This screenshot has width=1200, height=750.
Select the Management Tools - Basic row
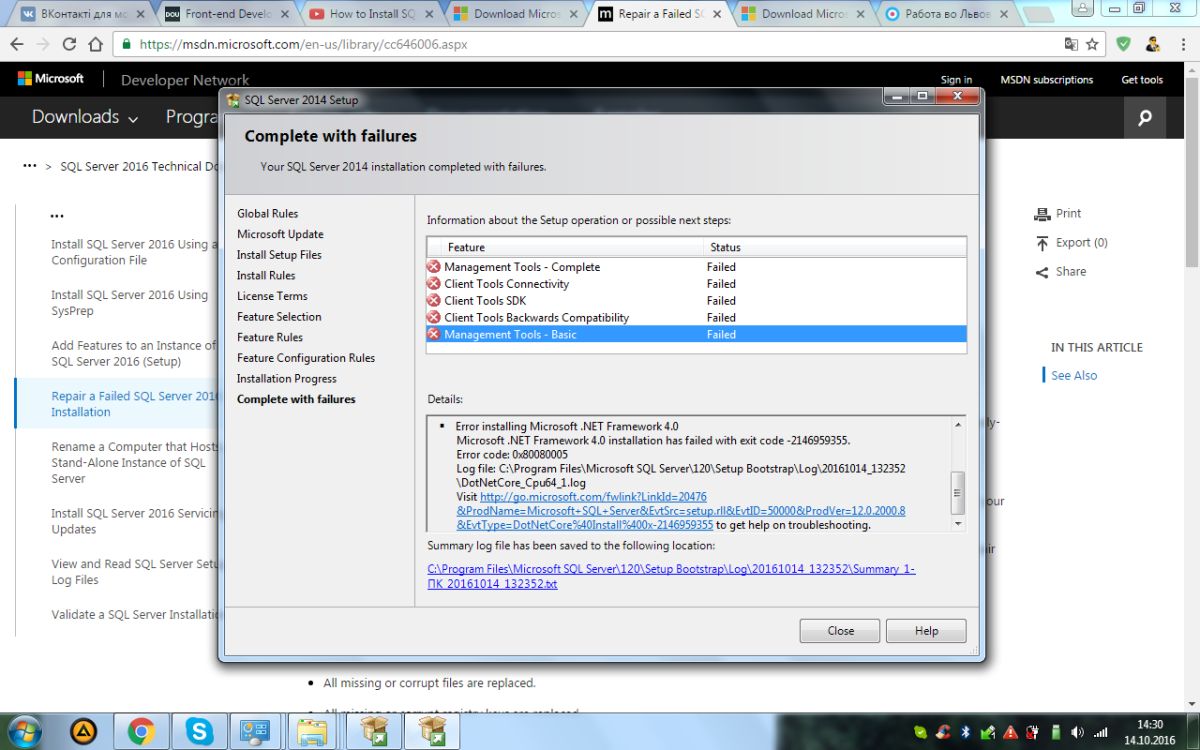click(696, 334)
